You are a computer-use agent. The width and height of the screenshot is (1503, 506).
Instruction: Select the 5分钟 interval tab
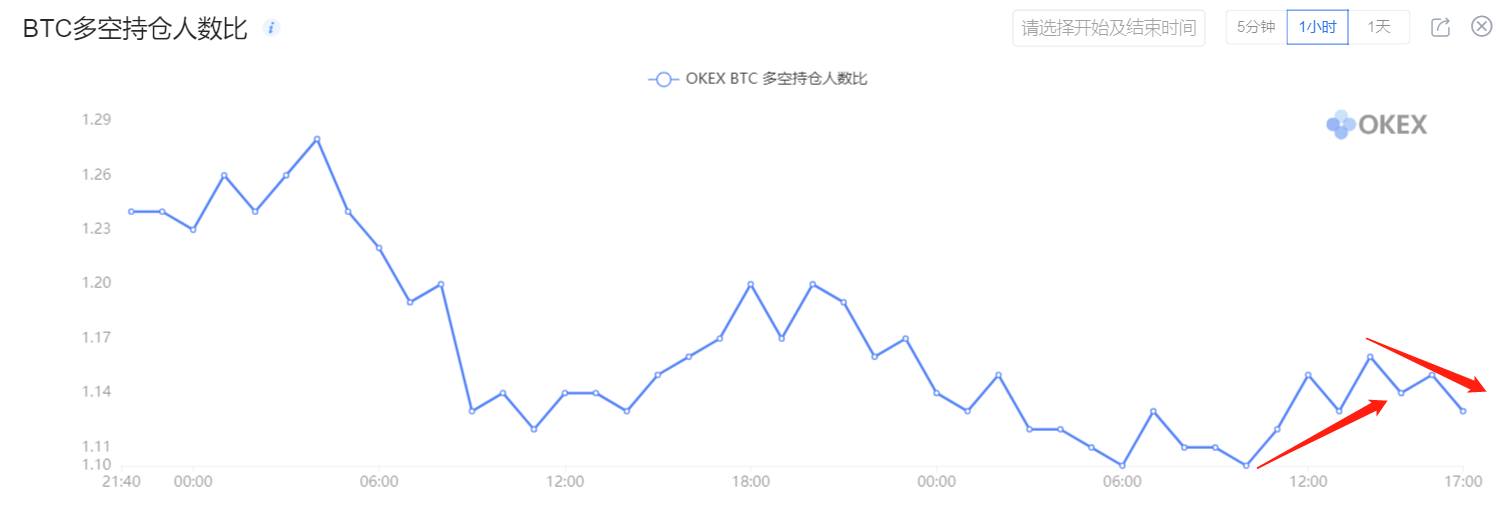(x=1256, y=27)
